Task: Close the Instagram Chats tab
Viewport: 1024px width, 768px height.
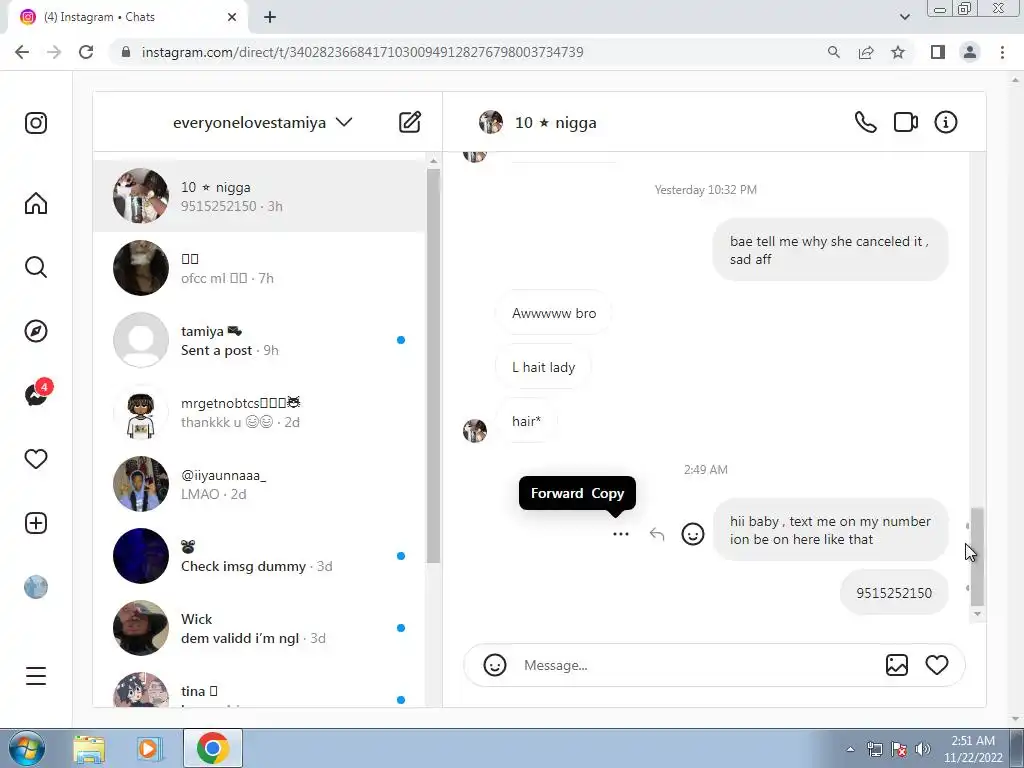Action: coord(232,17)
